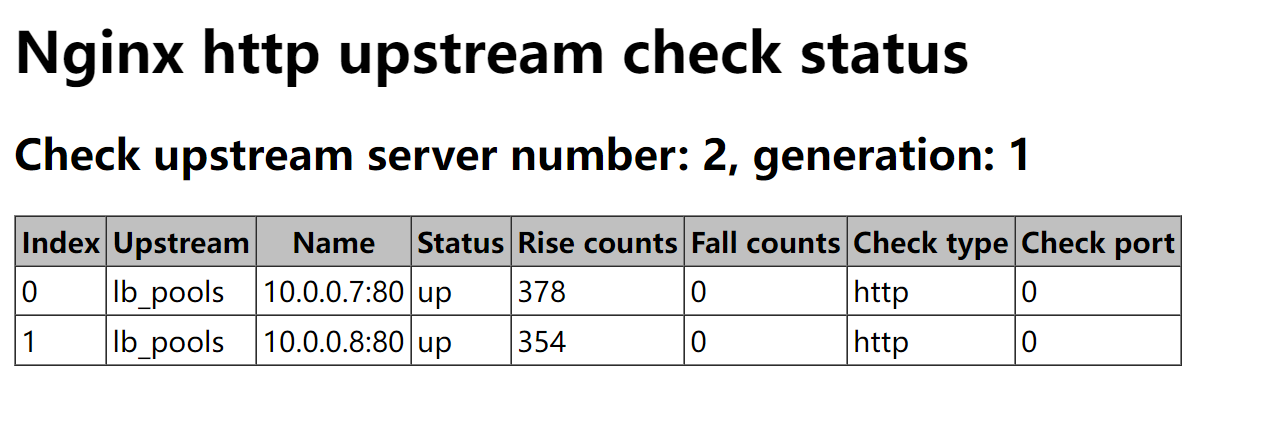This screenshot has width=1266, height=433.
Task: Select the rise count value 378
Action: pos(542,292)
